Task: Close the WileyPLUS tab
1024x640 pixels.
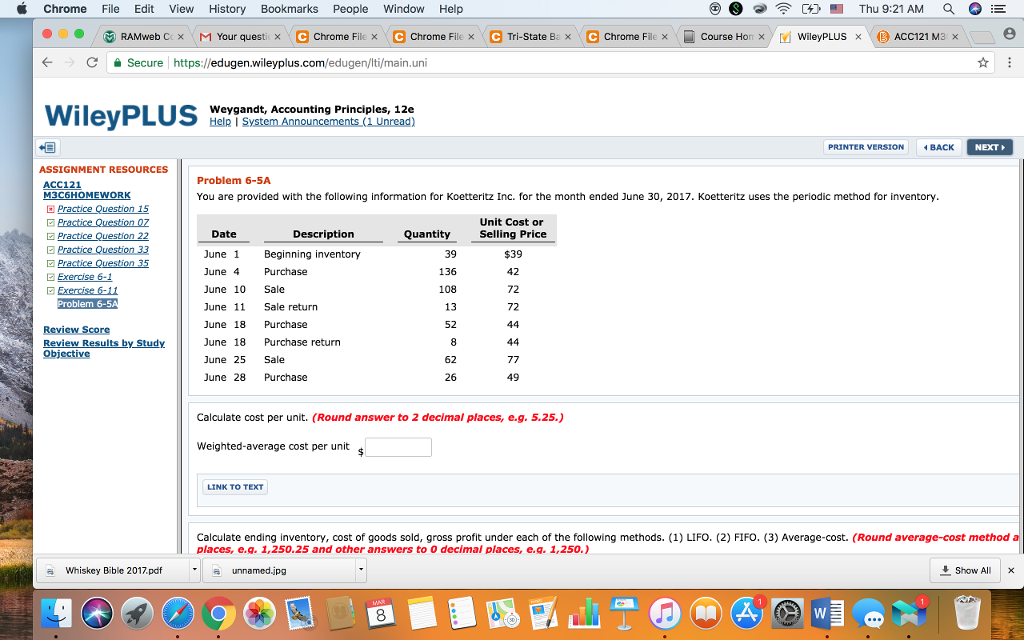Action: pos(858,37)
